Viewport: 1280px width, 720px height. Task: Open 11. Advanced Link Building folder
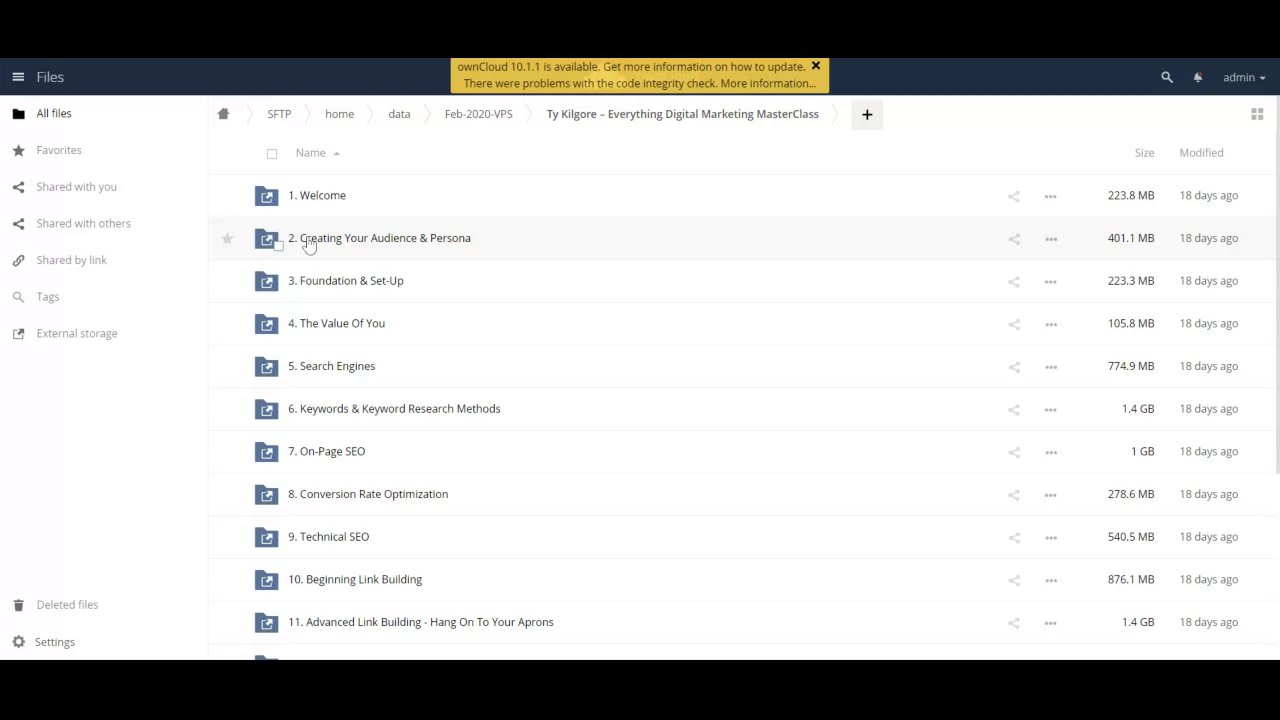421,622
